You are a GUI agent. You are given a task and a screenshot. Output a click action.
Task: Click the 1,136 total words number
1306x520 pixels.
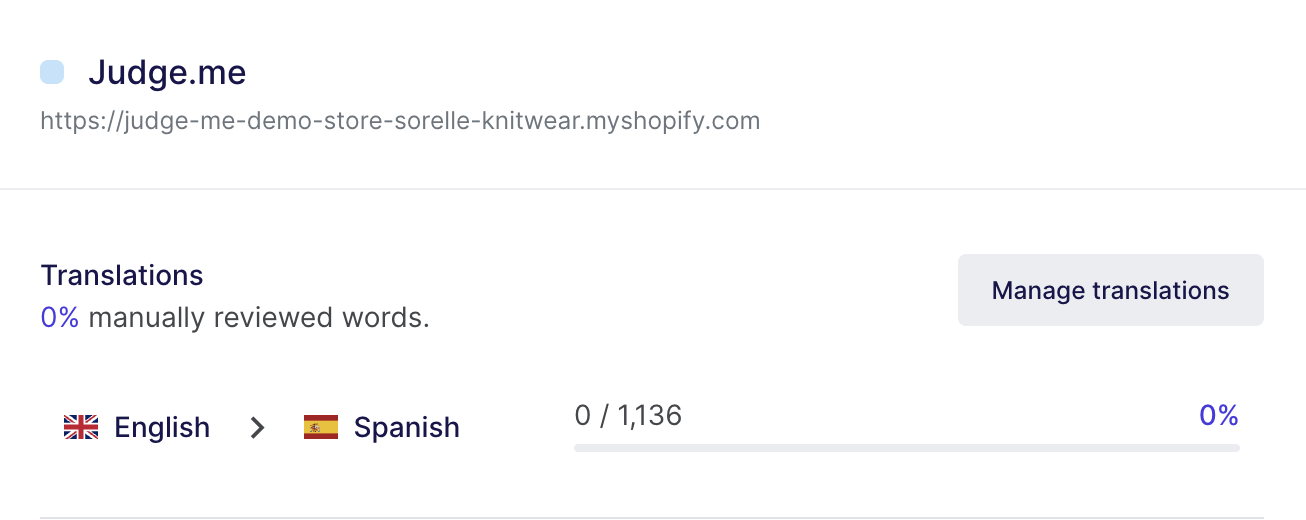coord(650,415)
